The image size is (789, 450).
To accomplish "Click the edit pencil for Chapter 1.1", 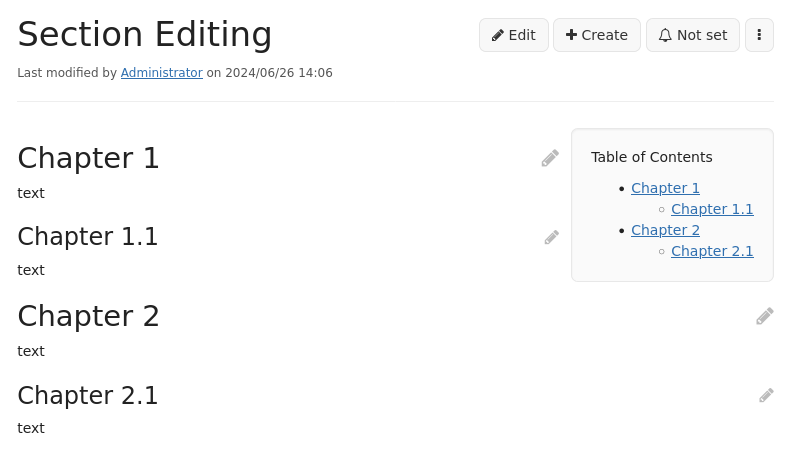I will 551,237.
